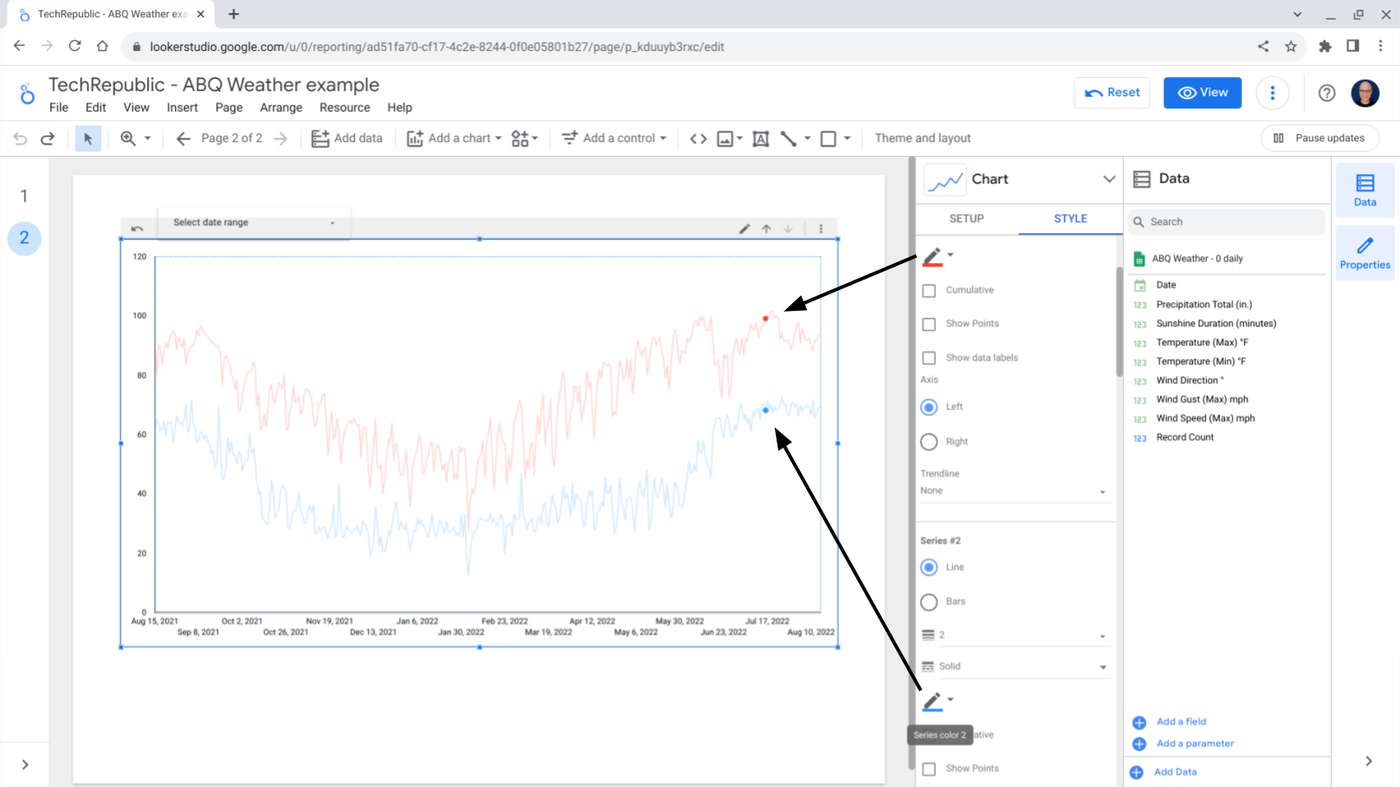Click the blue View button
Viewport: 1400px width, 787px height.
pyautogui.click(x=1202, y=93)
